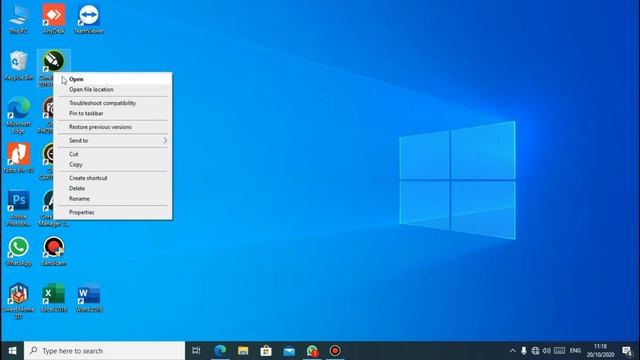Screen dimensions: 640x360
Task: Open the notification Action Center
Action: [x=627, y=351]
